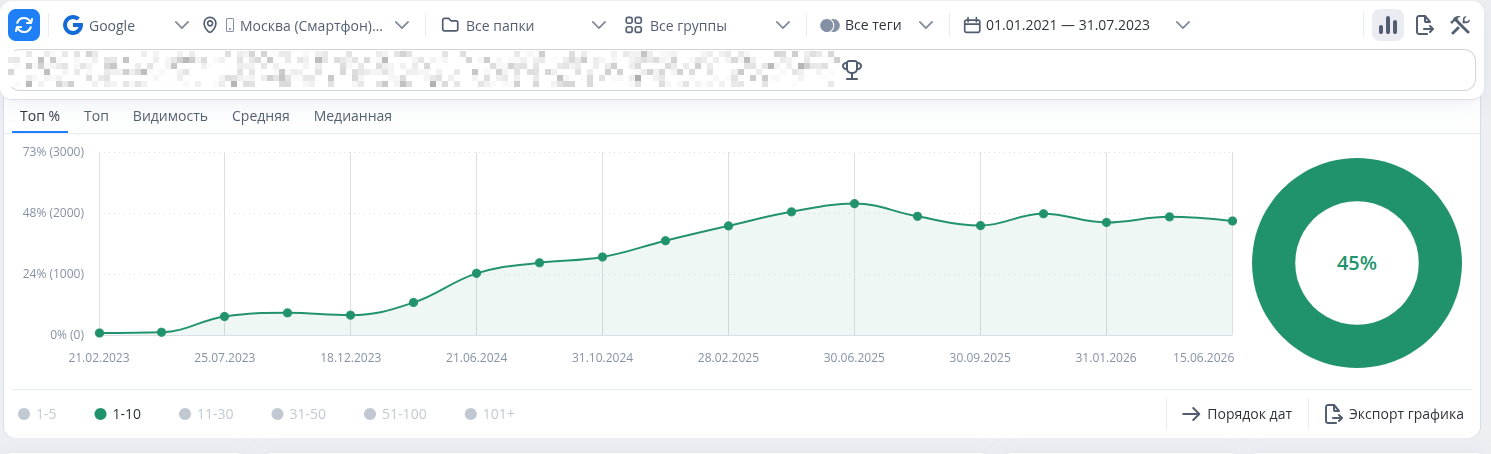Click the 0% (0) axis label
This screenshot has height=454, width=1491.
67,335
